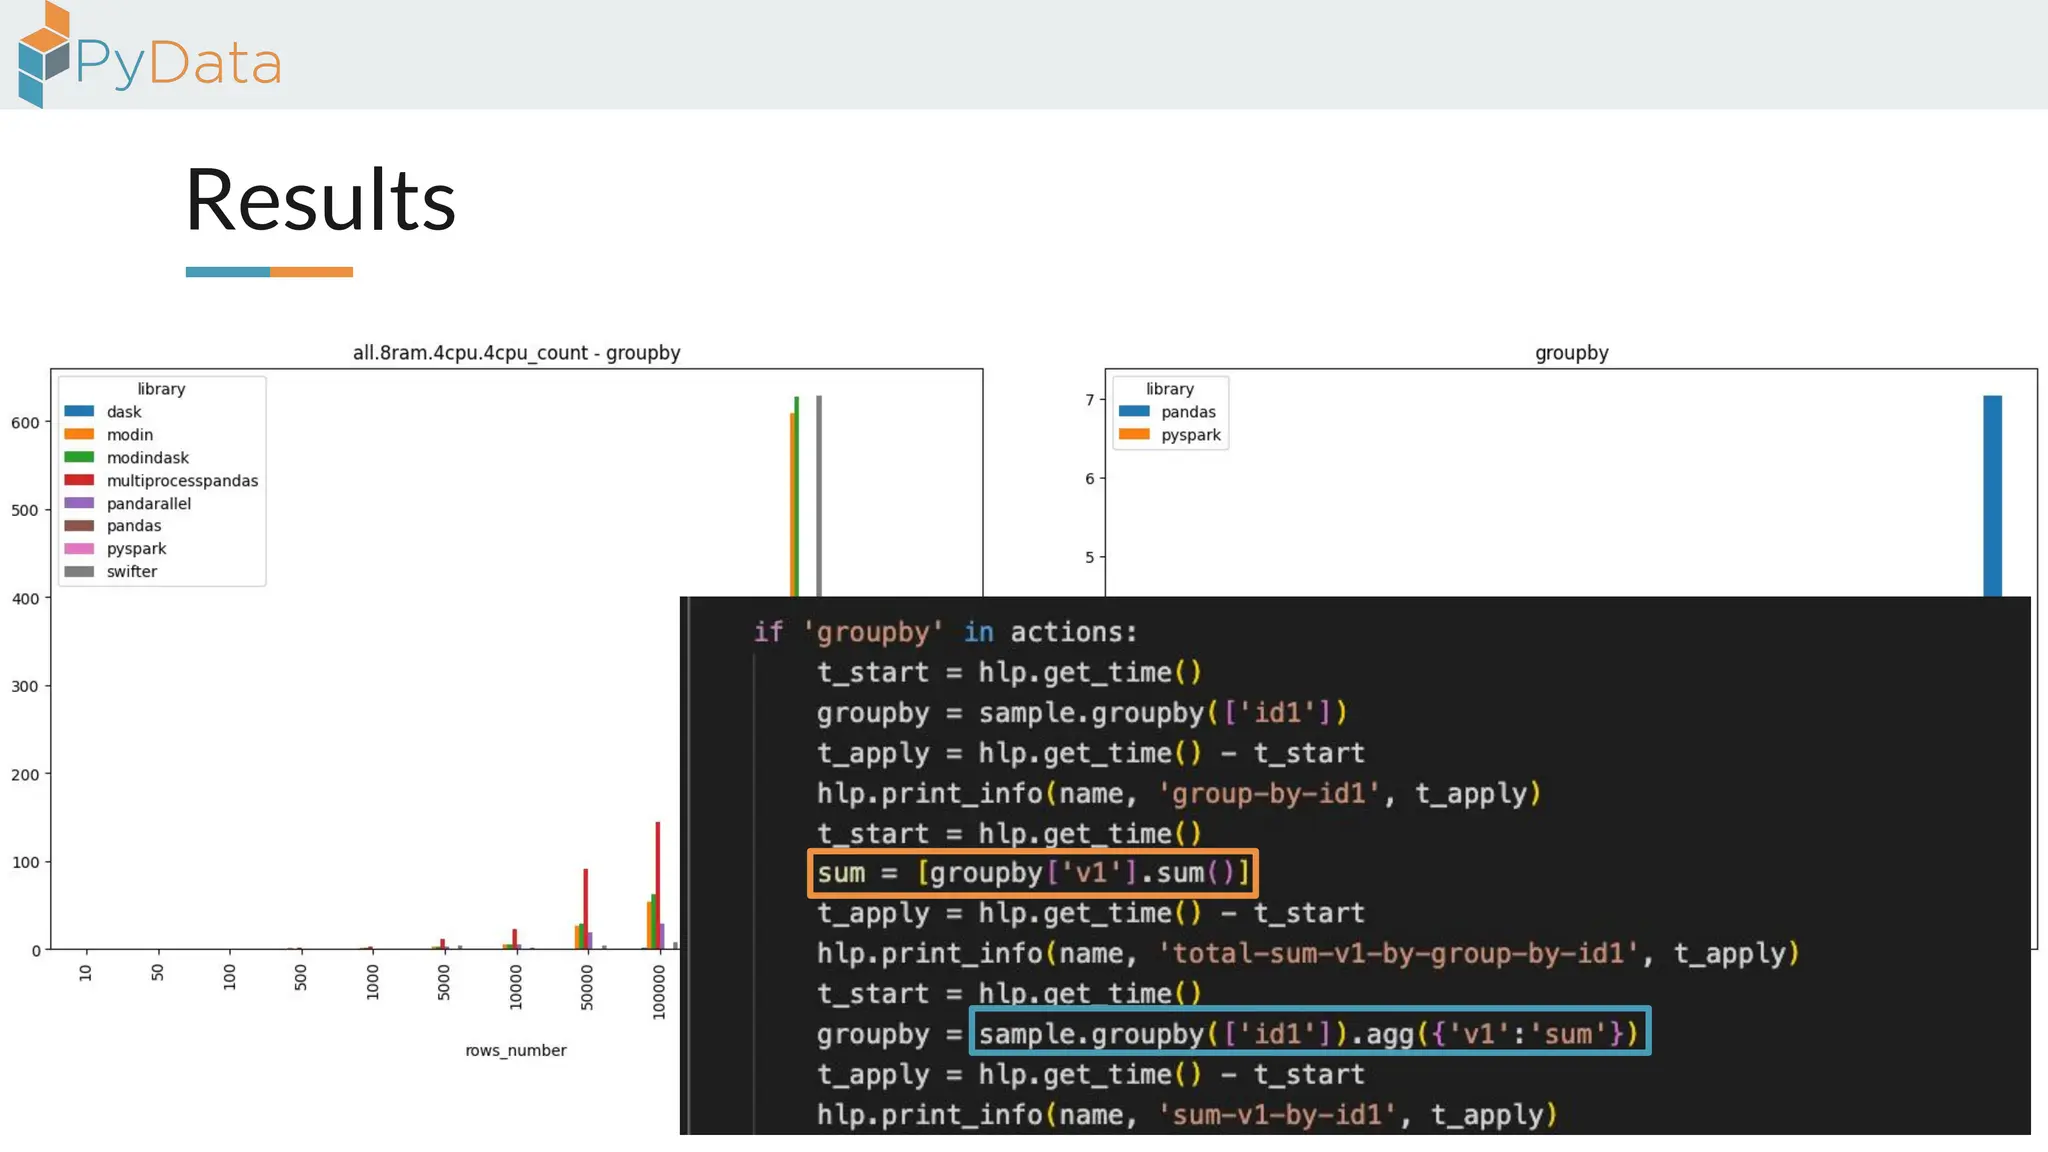The height and width of the screenshot is (1152, 2048).
Task: Click the orange-highlighted sum code line
Action: tap(1032, 873)
